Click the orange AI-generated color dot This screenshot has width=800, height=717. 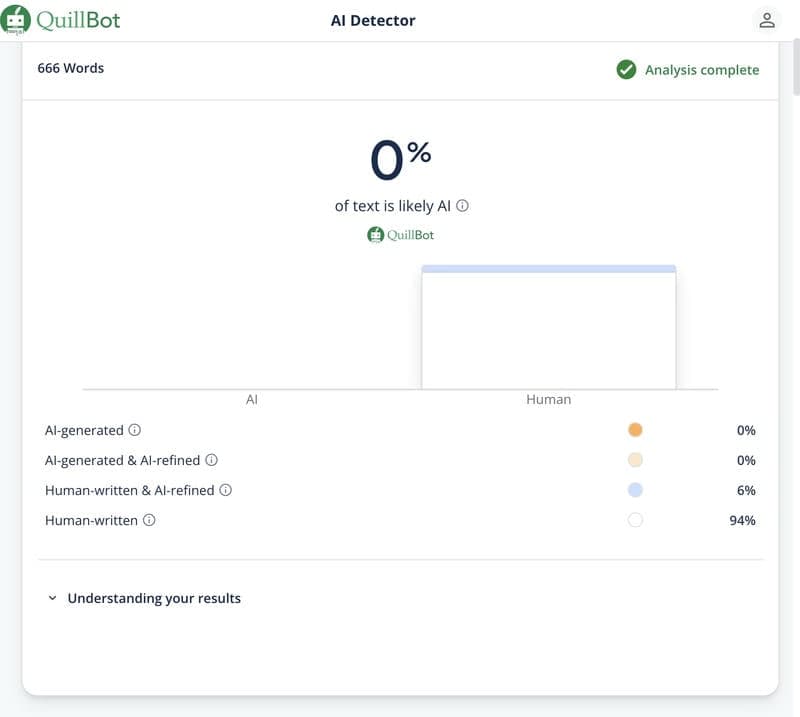pyautogui.click(x=635, y=430)
